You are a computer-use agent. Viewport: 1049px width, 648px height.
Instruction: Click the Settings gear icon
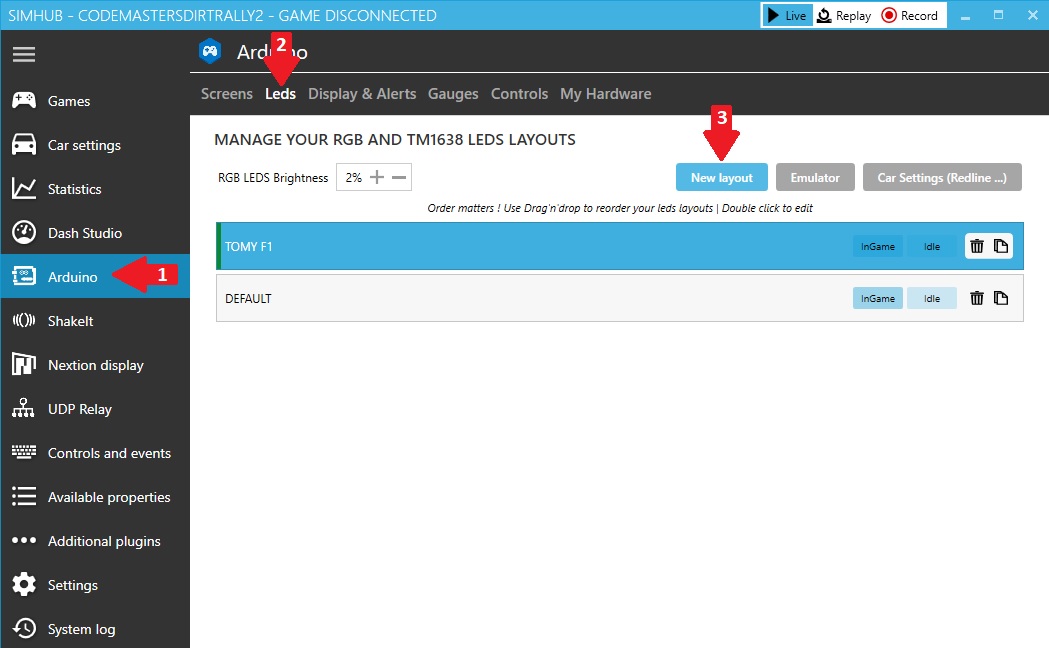tap(23, 584)
